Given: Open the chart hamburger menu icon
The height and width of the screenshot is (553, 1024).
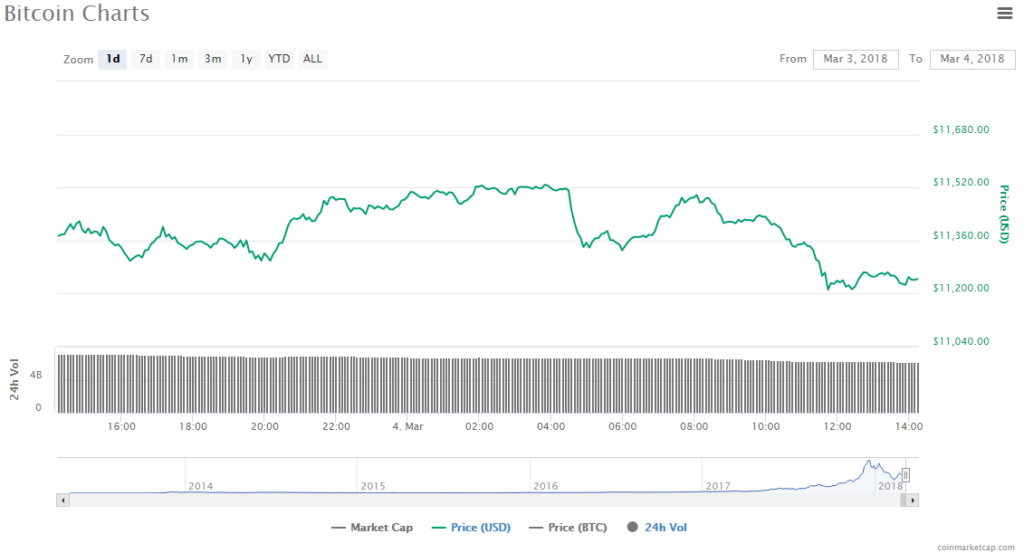Looking at the screenshot, I should click(1004, 13).
